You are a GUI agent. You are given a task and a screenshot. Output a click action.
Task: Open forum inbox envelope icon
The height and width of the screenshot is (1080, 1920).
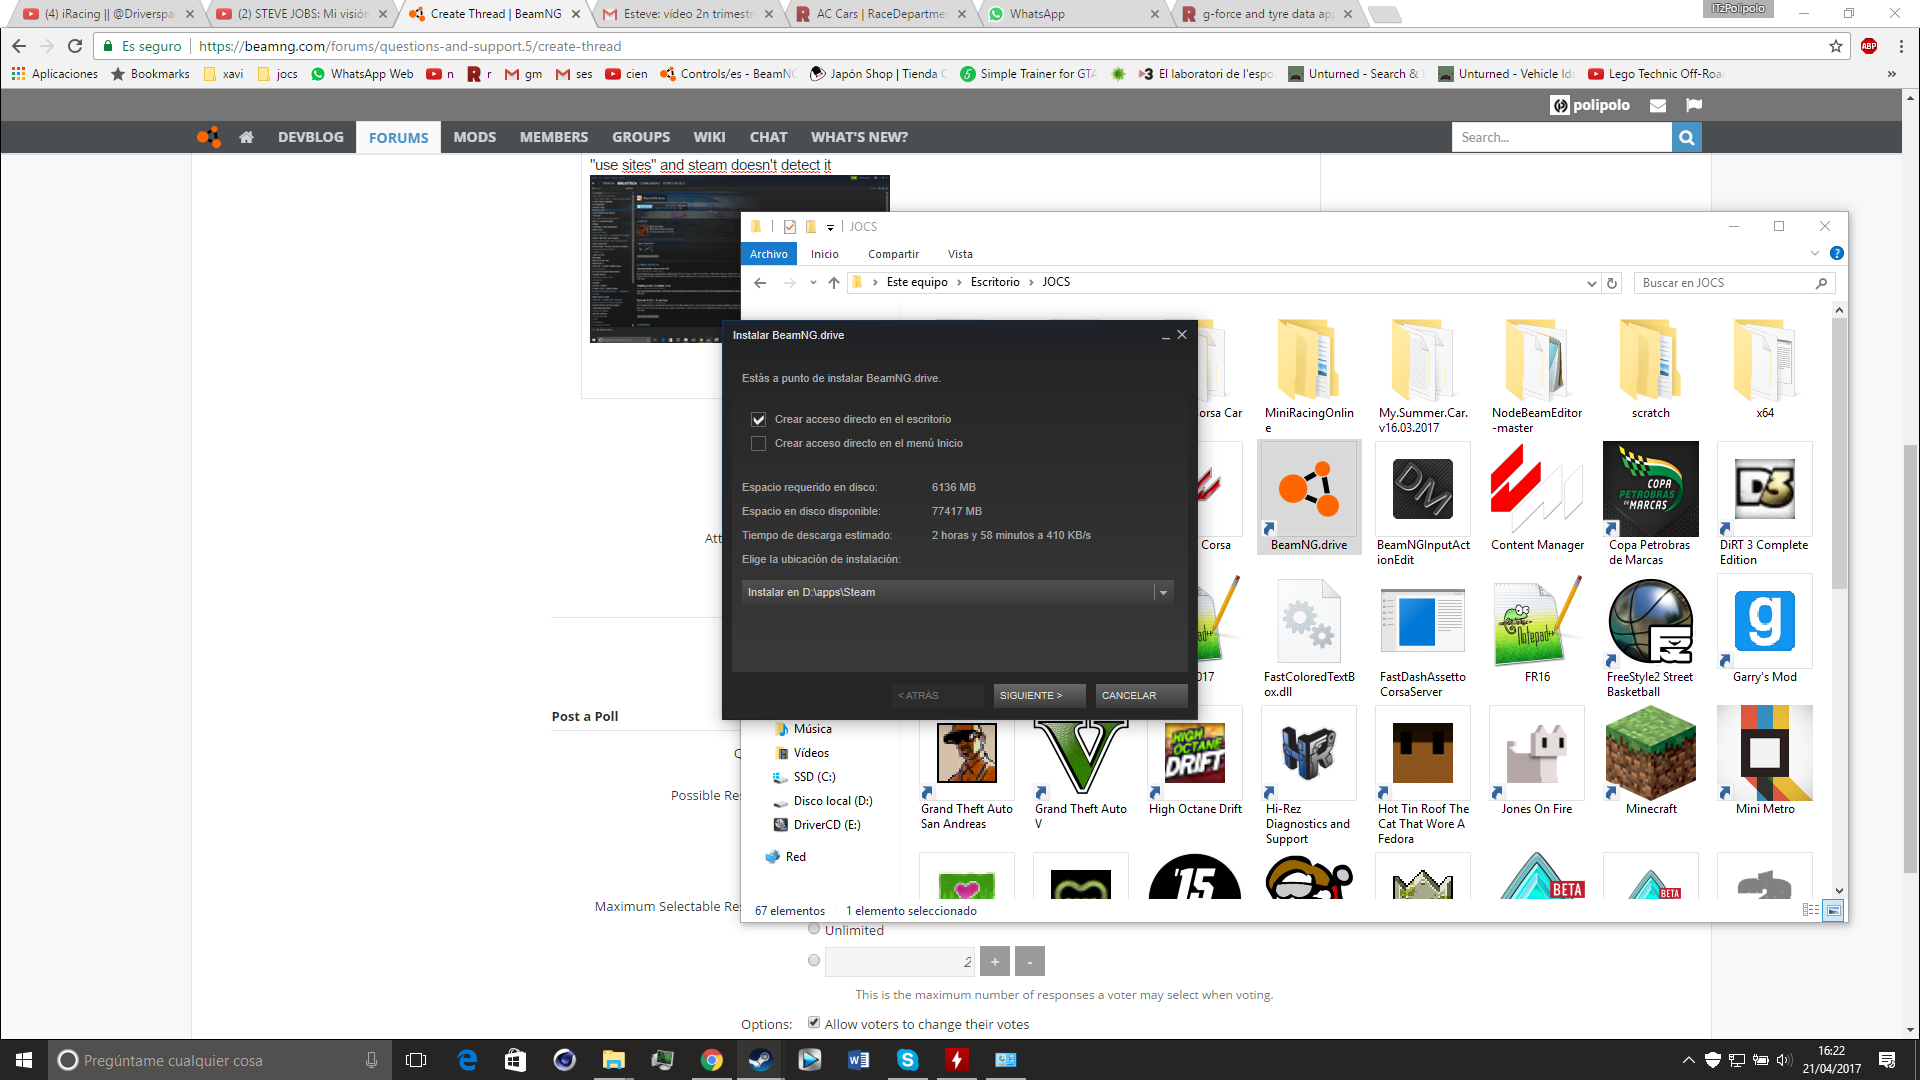click(1658, 105)
